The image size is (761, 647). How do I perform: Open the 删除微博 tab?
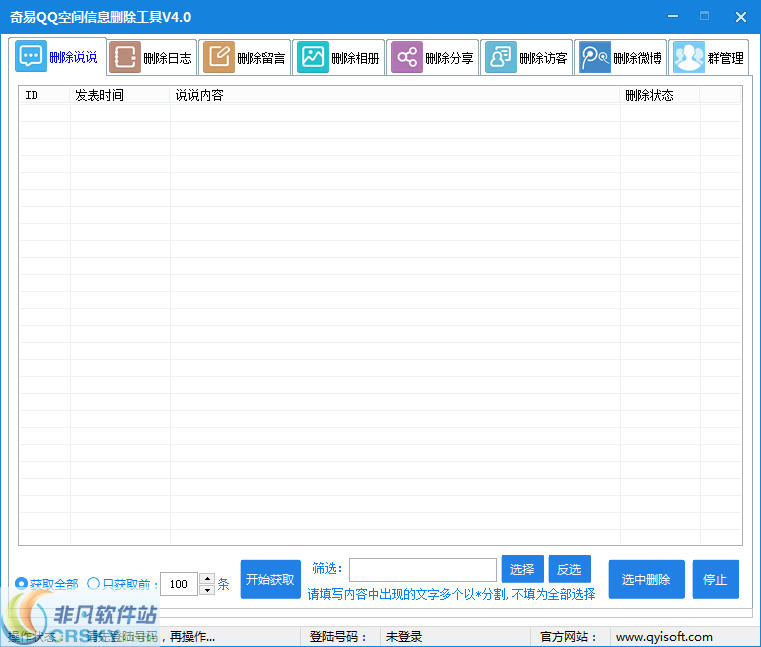pyautogui.click(x=621, y=57)
